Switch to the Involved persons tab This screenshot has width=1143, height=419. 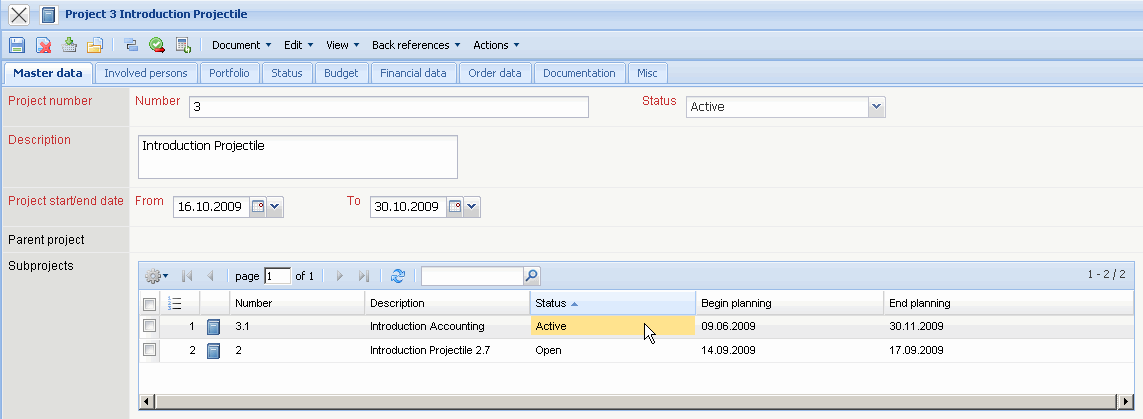(x=146, y=73)
